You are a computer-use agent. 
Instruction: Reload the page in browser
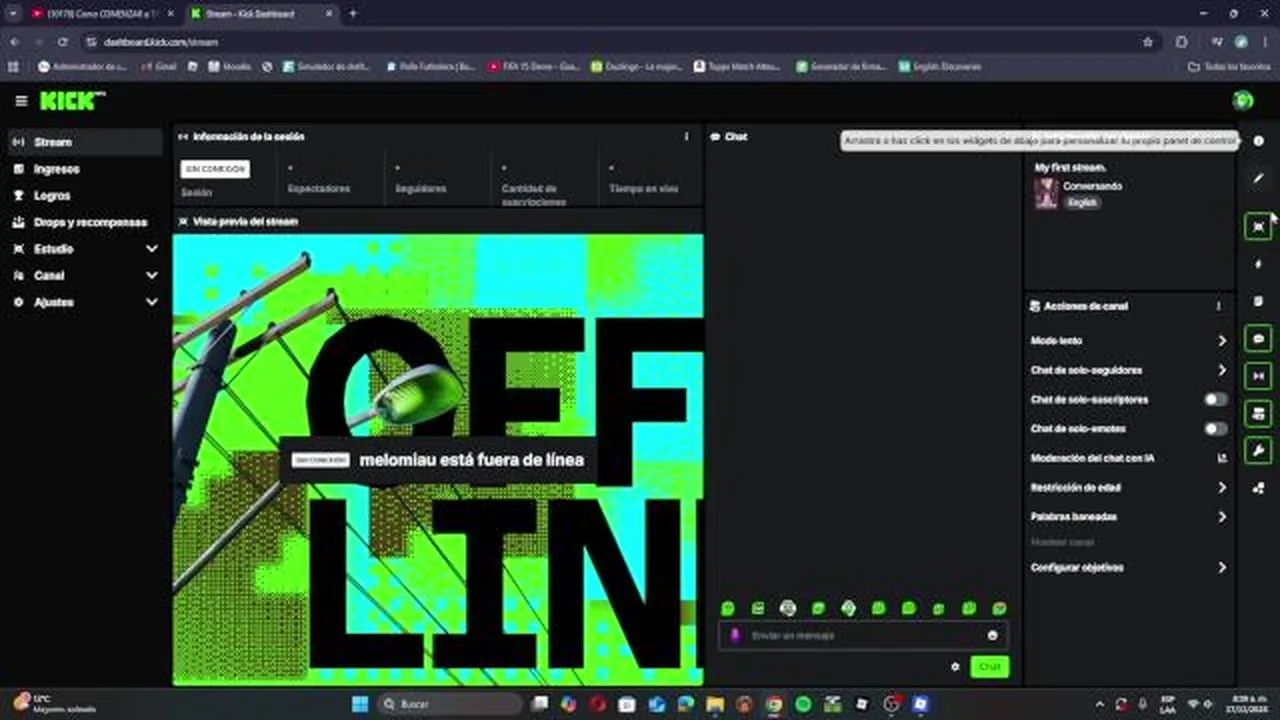tap(63, 42)
